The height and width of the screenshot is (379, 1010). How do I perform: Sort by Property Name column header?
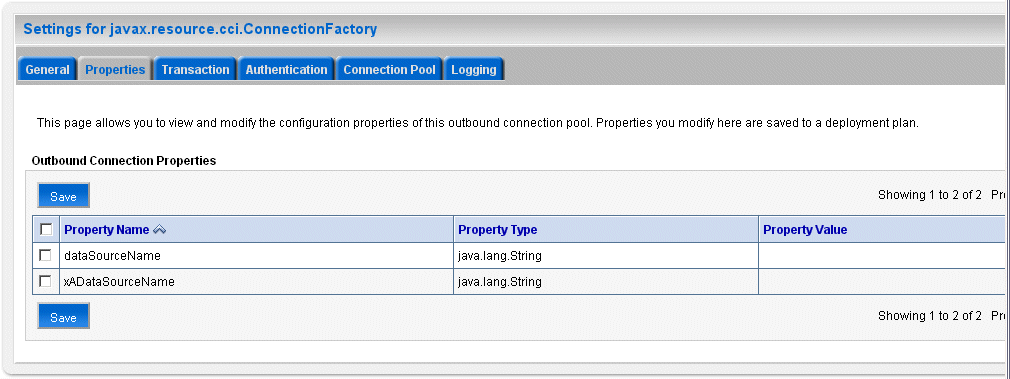pos(106,229)
